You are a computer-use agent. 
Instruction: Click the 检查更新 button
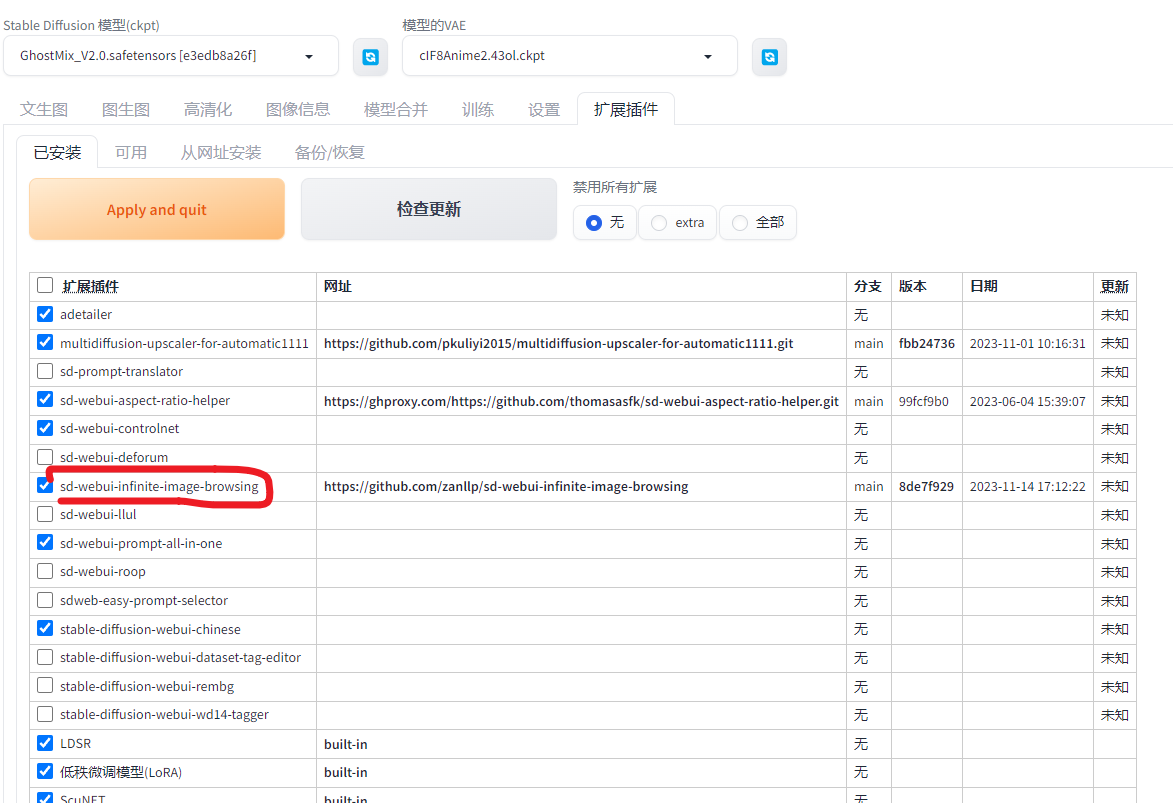(429, 210)
